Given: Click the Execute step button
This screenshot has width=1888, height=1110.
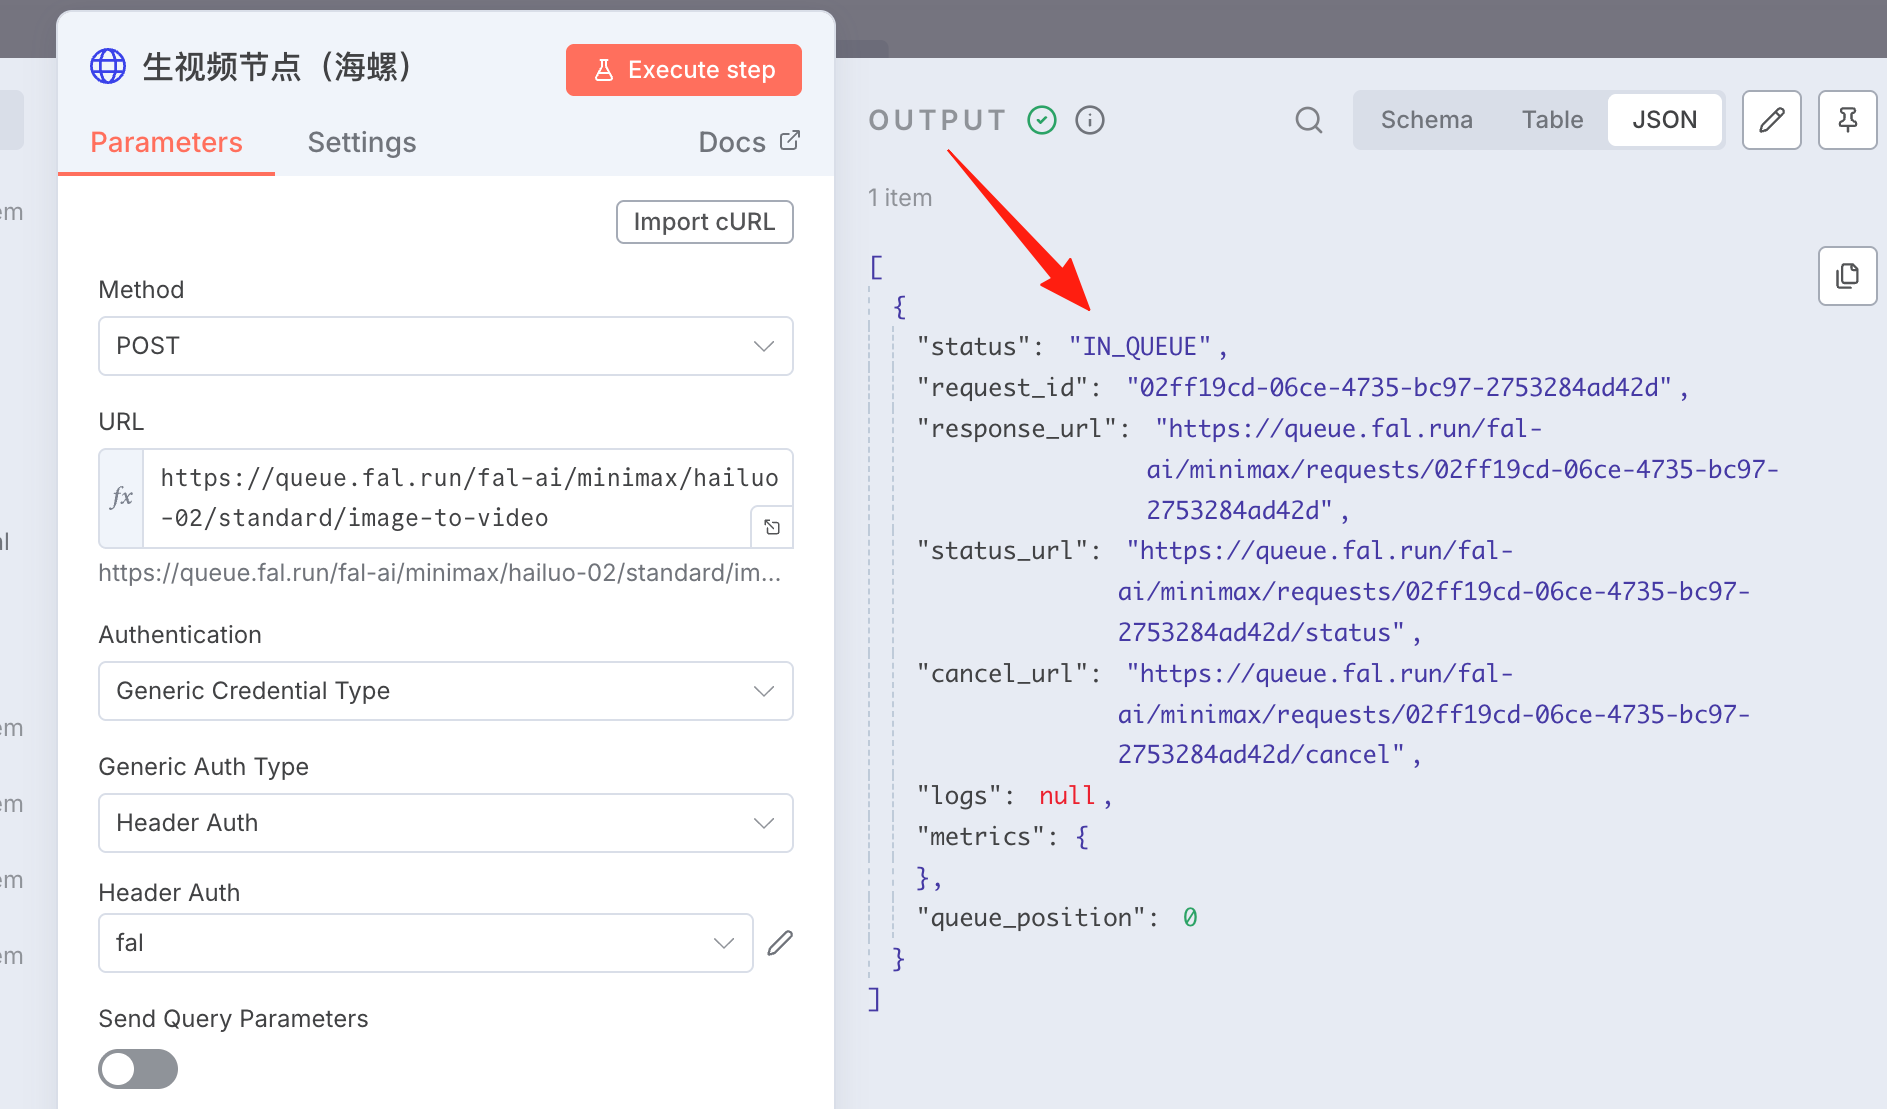Looking at the screenshot, I should coord(684,70).
